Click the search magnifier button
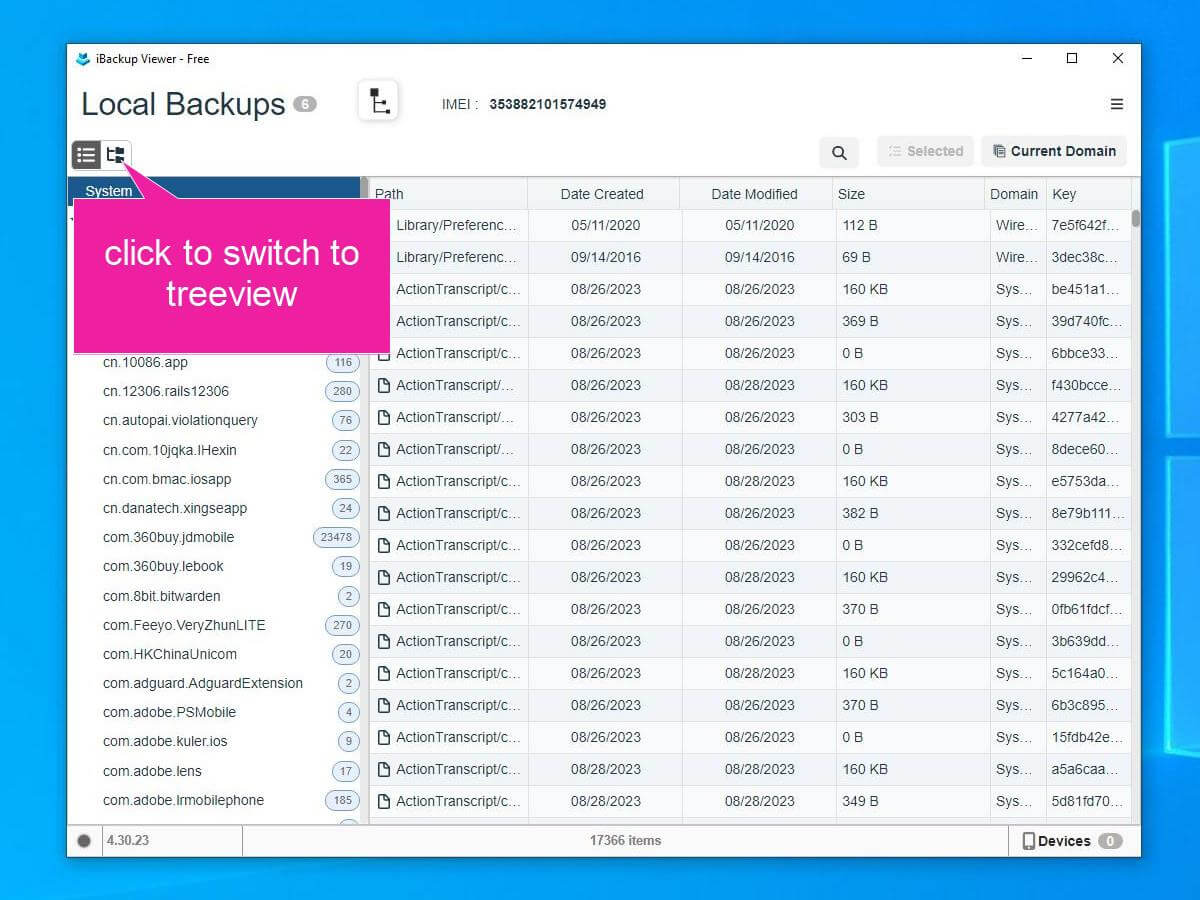The width and height of the screenshot is (1200, 900). point(839,152)
